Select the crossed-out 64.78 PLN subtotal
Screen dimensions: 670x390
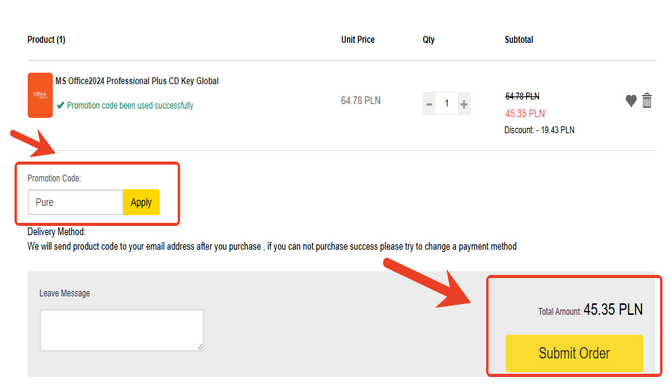tap(522, 96)
